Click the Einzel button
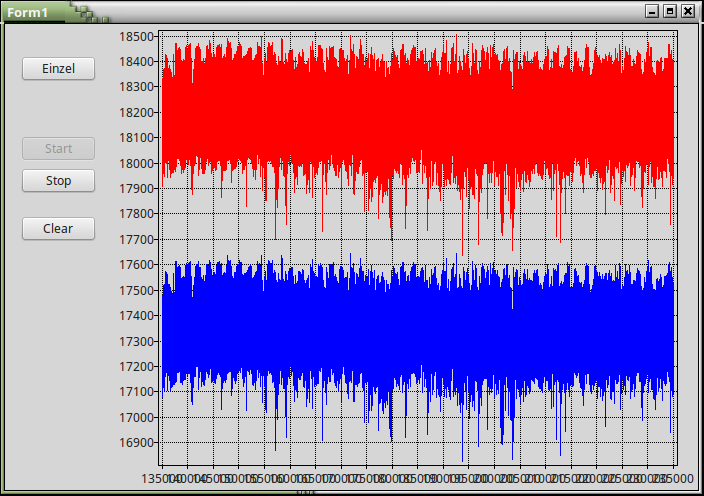The image size is (704, 496). (x=58, y=68)
